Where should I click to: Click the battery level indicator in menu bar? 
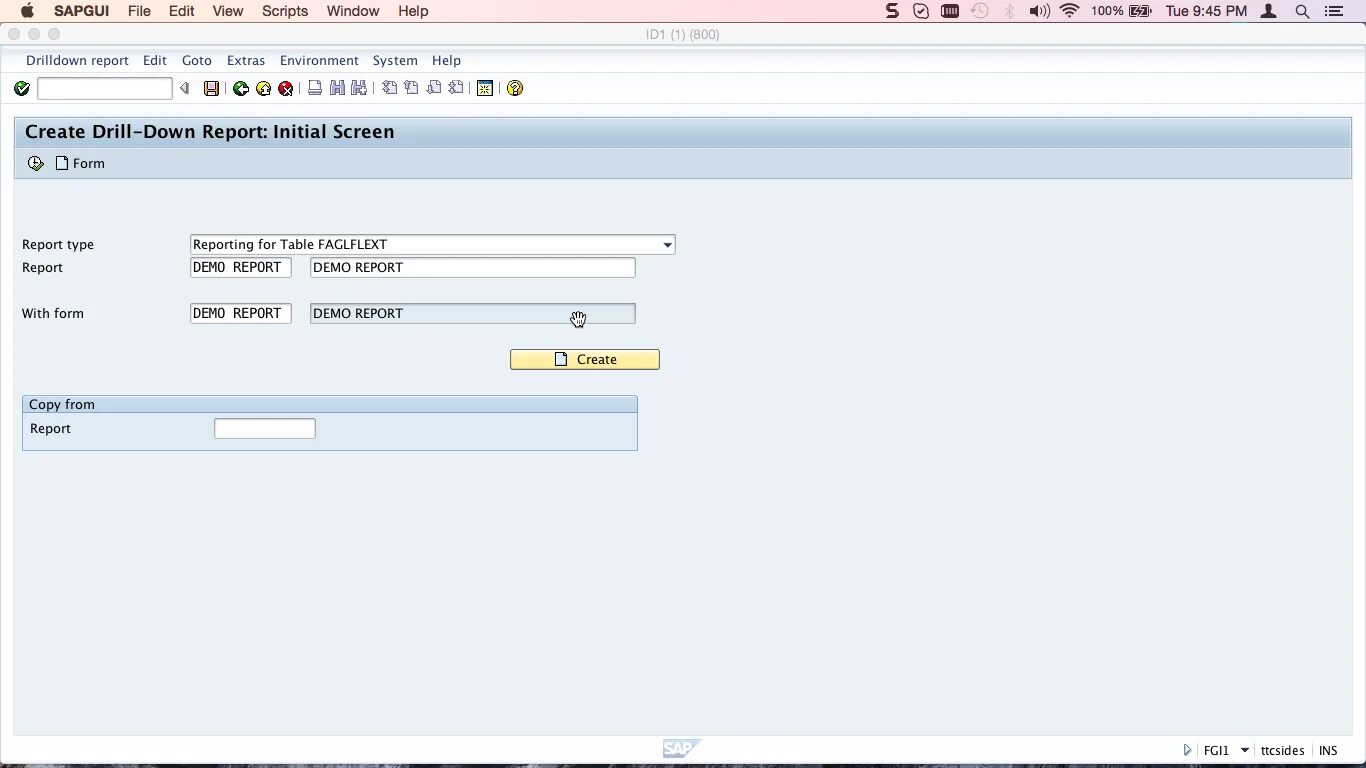pos(1138,11)
